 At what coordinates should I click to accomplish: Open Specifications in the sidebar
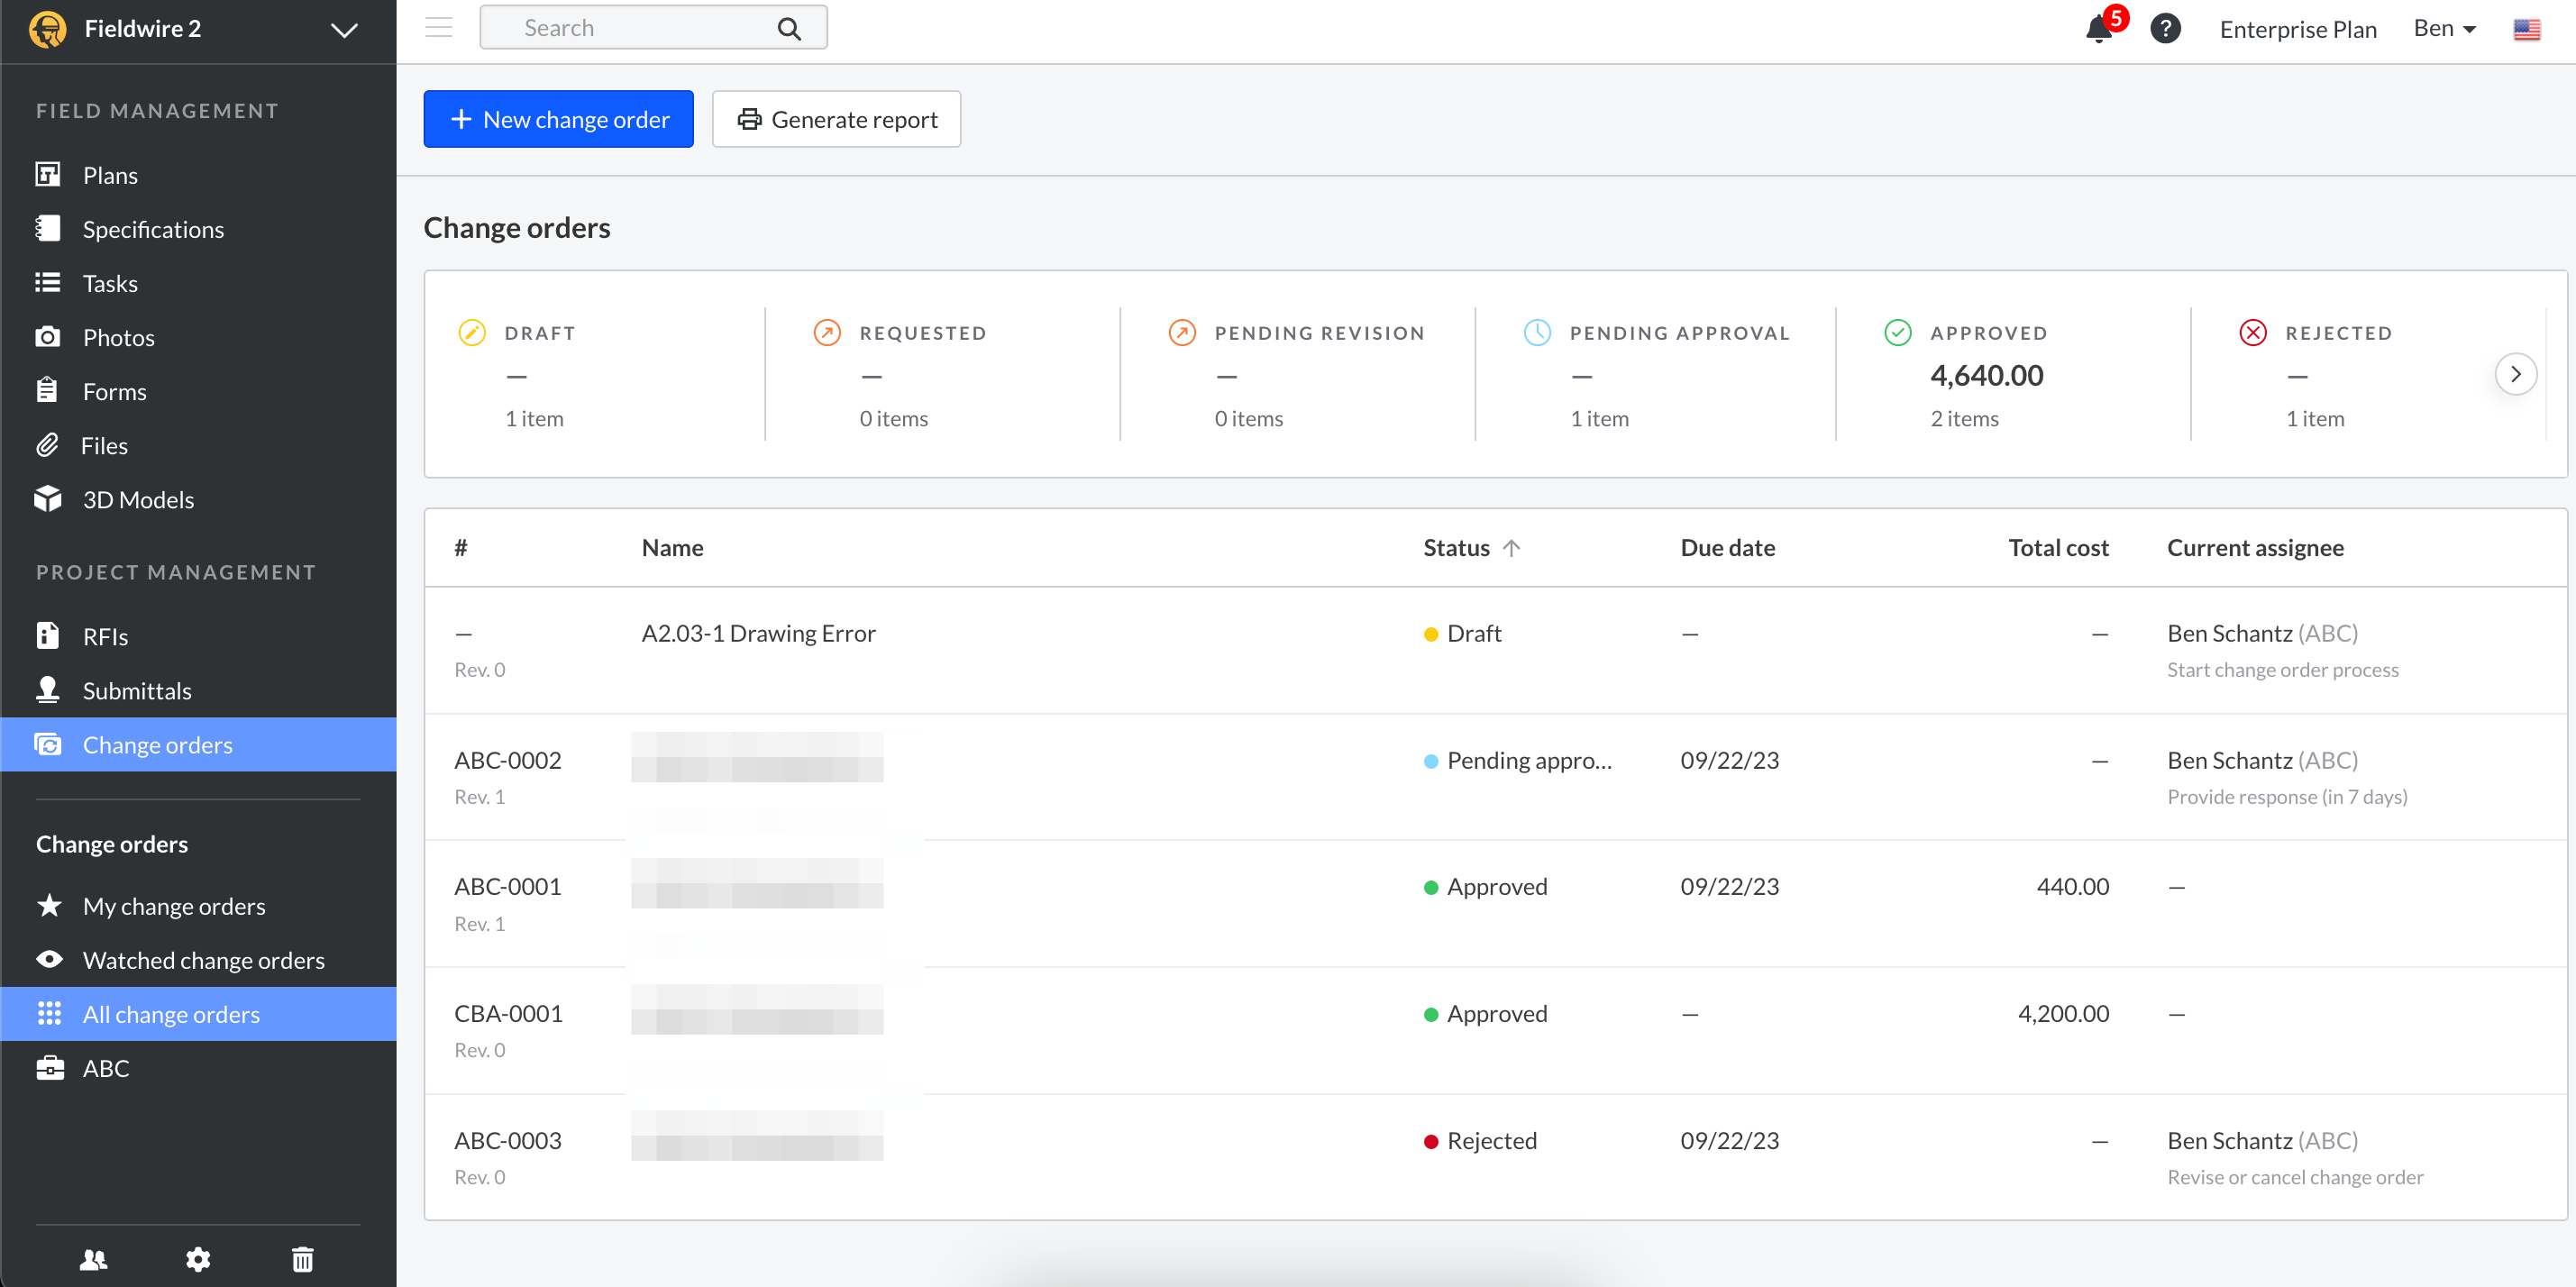(x=199, y=229)
